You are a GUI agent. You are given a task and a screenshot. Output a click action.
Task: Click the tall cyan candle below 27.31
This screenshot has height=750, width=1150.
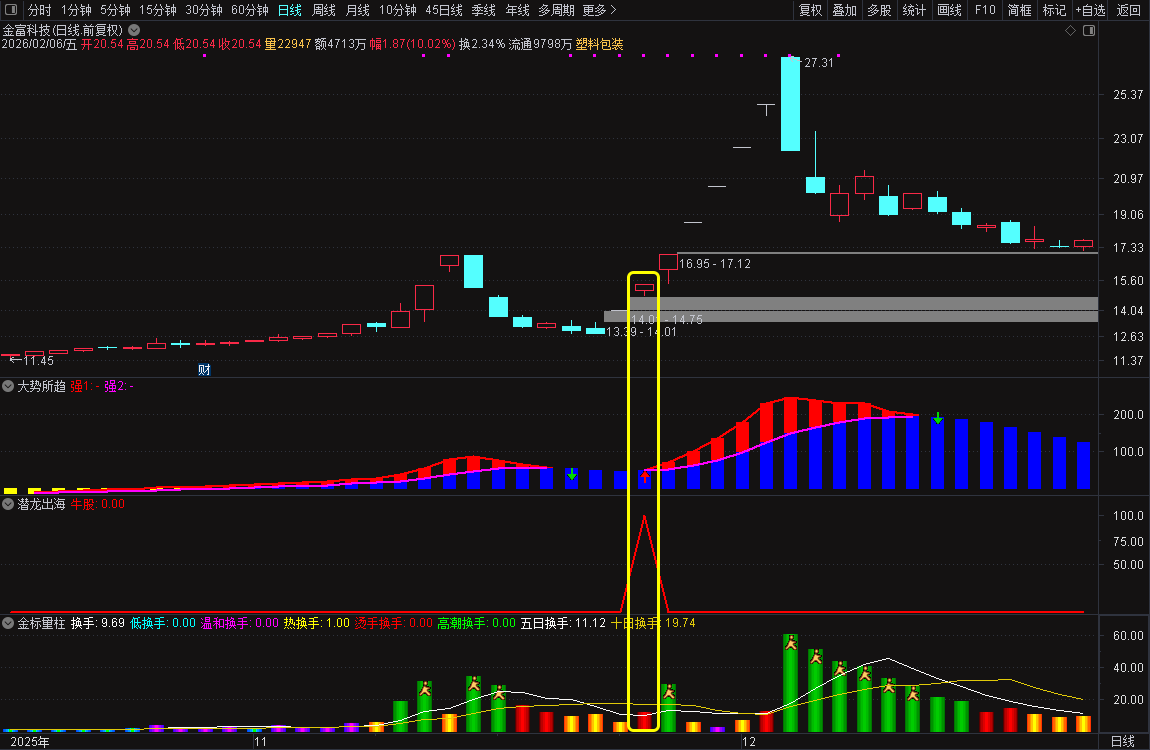(x=791, y=104)
